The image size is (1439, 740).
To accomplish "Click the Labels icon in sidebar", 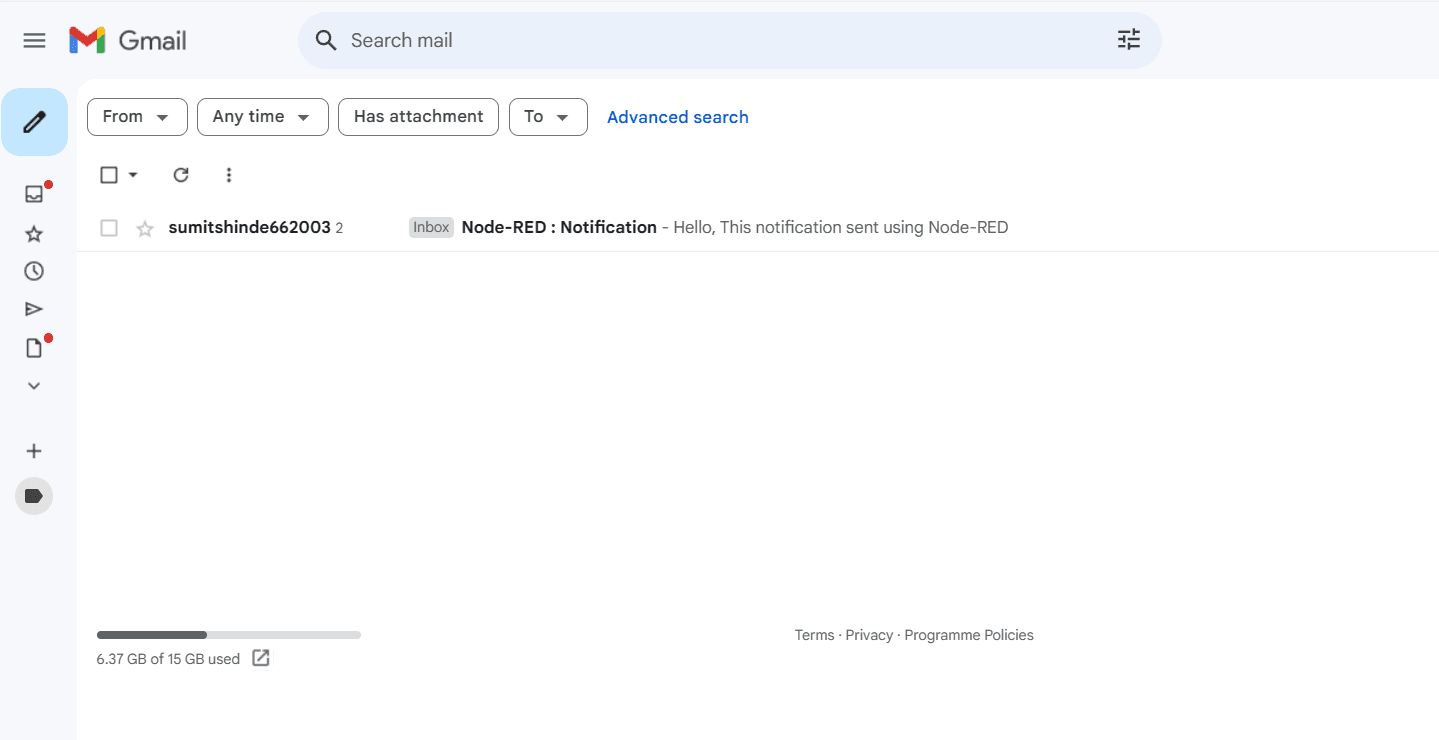I will (x=34, y=495).
